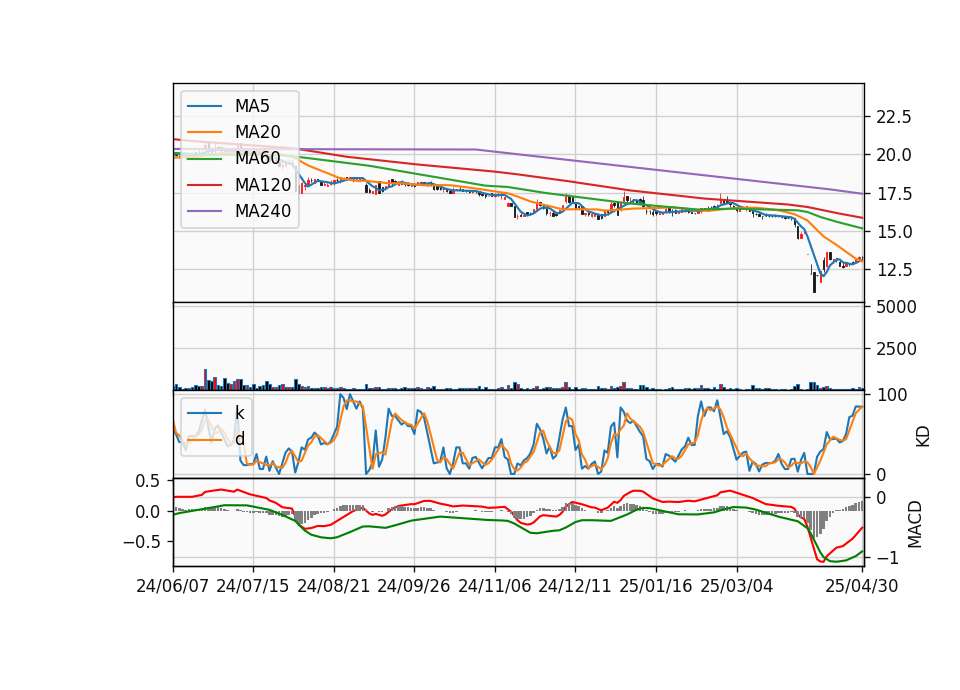Image resolution: width=960 pixels, height=690 pixels.
Task: Click the 25/01/16 date axis label
Action: point(656,586)
